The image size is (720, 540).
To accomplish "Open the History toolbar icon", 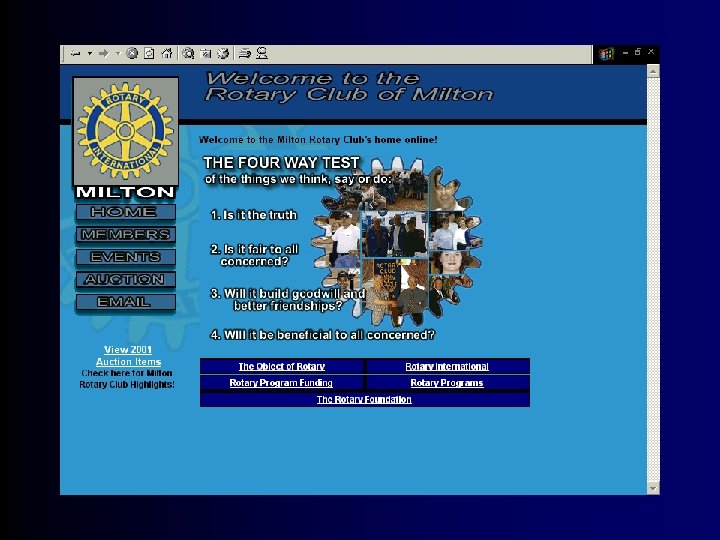I will coord(223,54).
